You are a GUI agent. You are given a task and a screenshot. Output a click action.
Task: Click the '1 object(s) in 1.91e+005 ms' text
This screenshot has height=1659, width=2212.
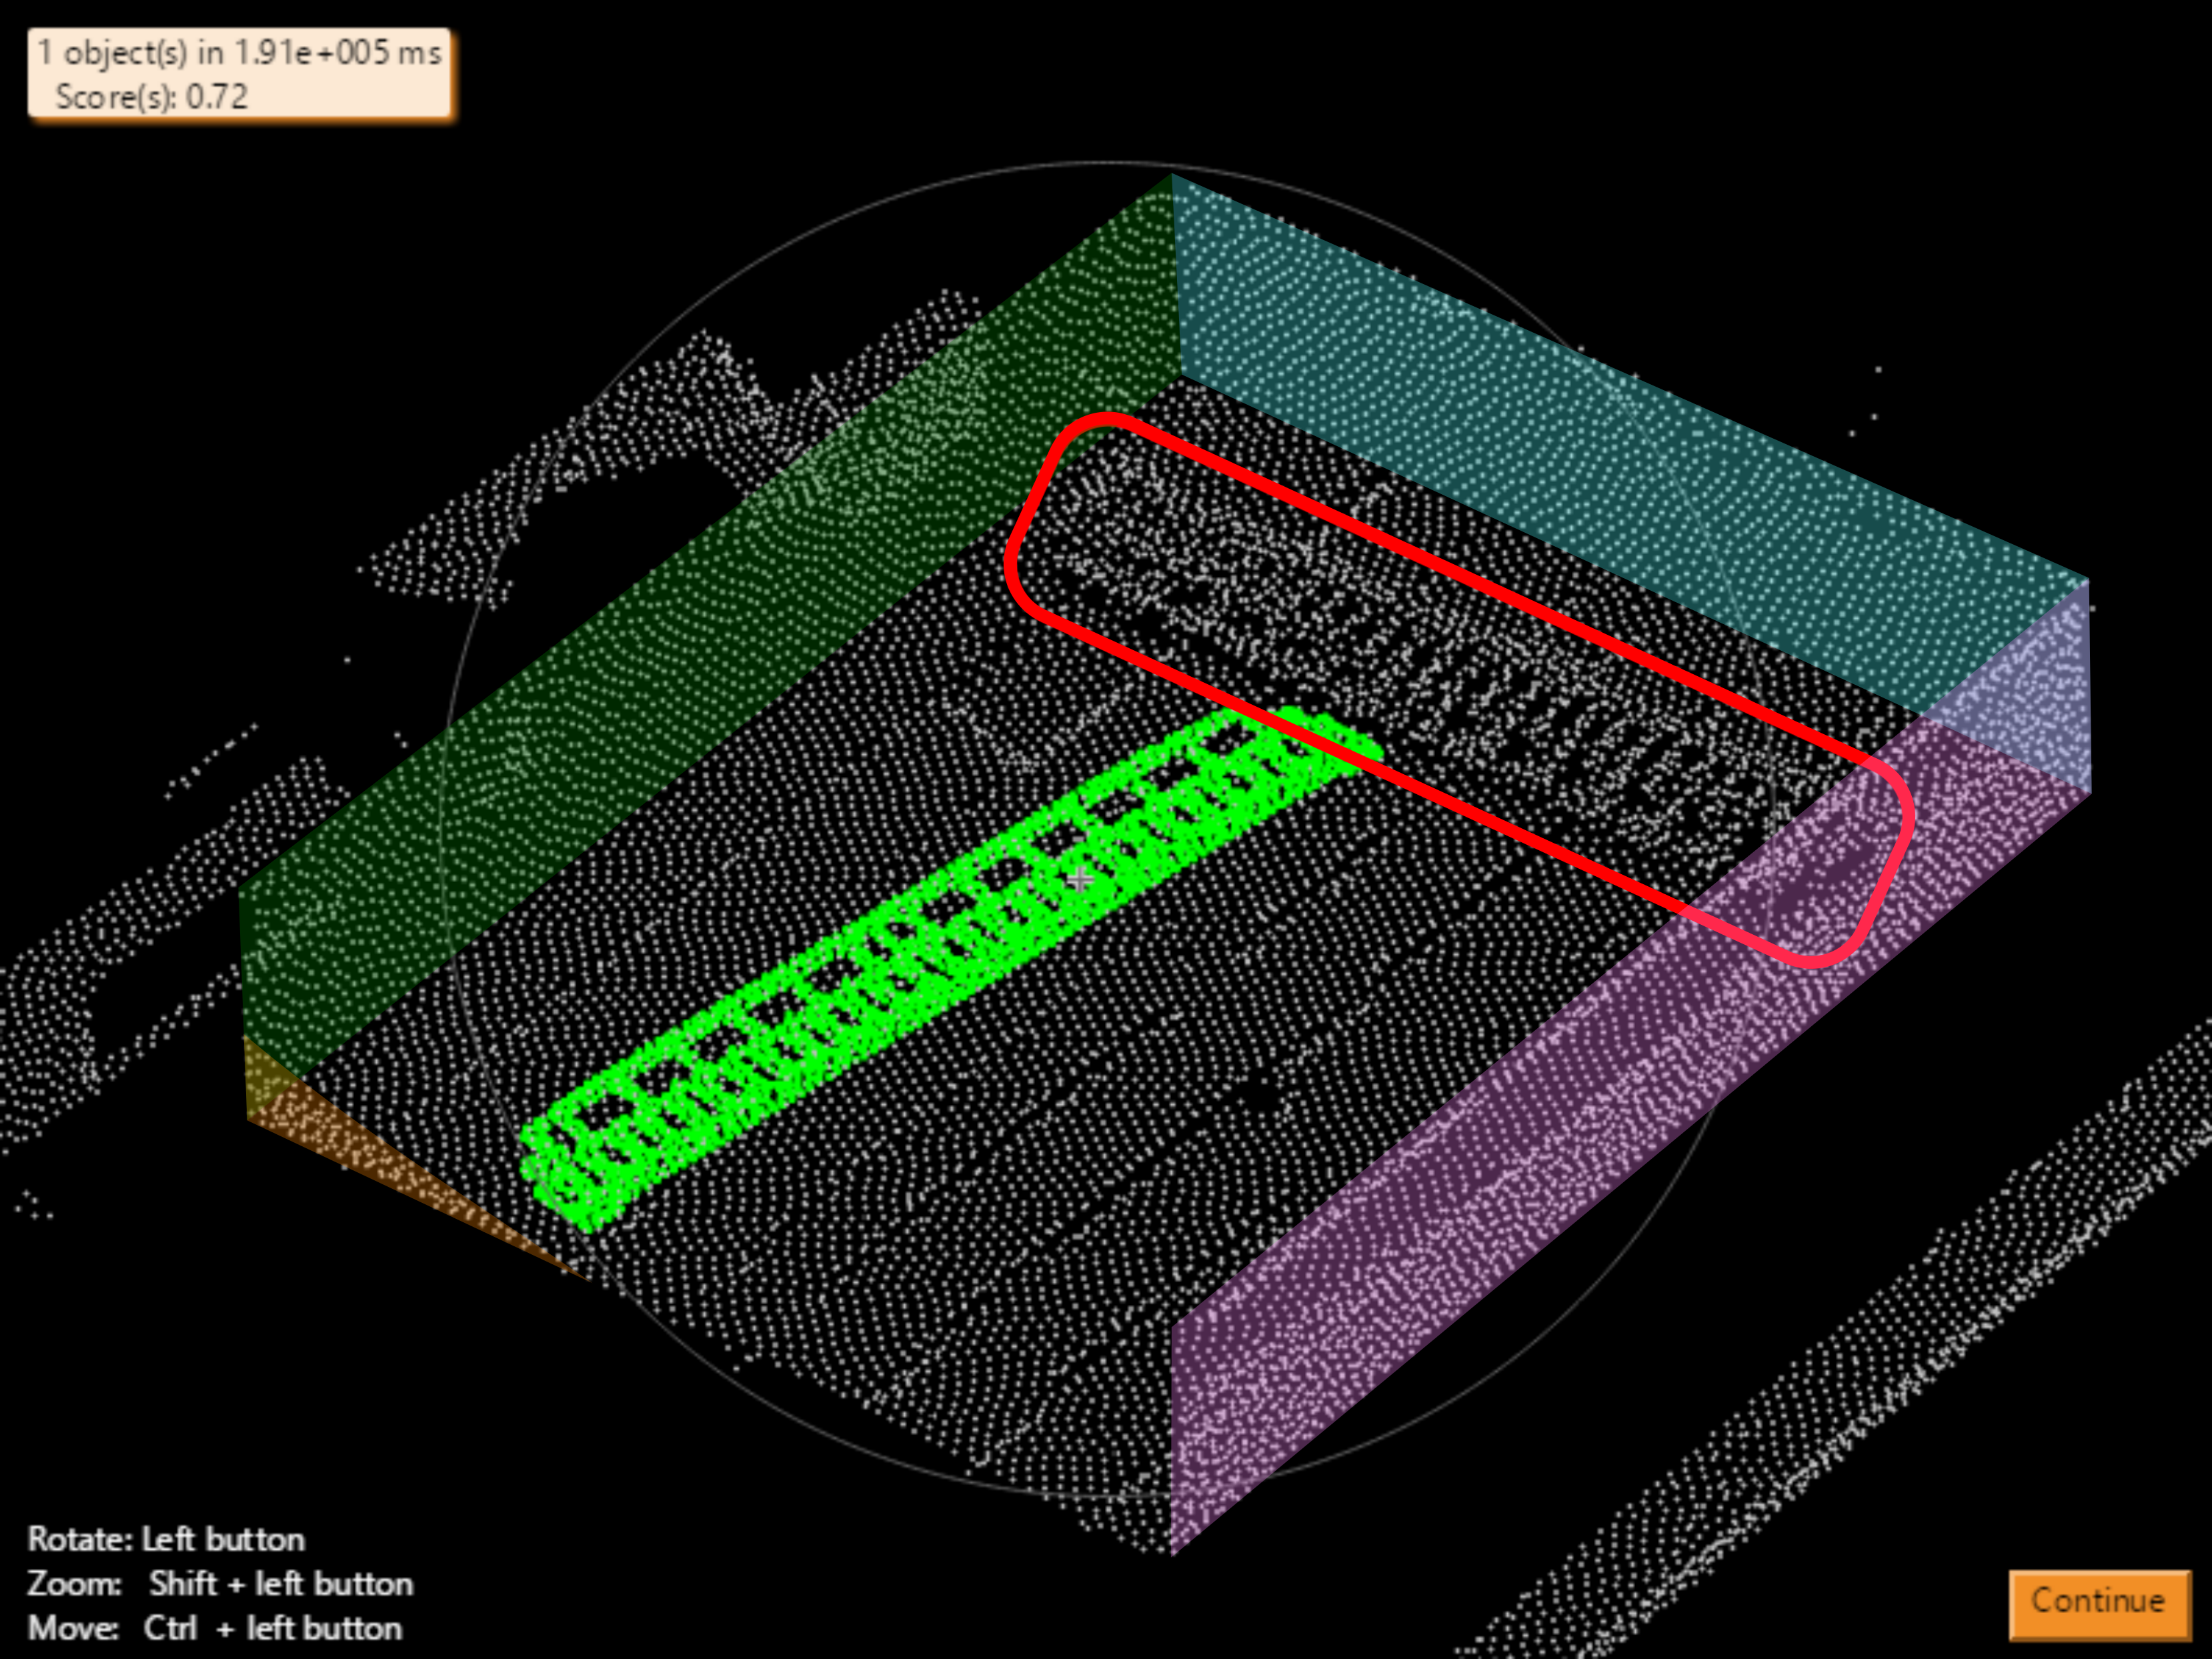point(240,52)
